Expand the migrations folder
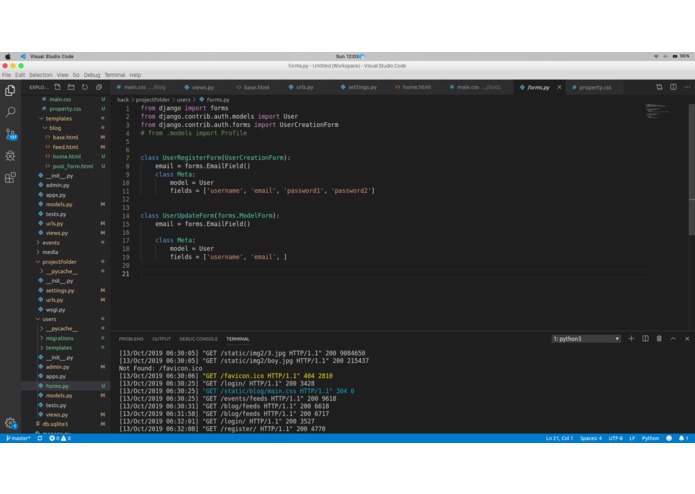This screenshot has width=695, height=494. coord(59,338)
